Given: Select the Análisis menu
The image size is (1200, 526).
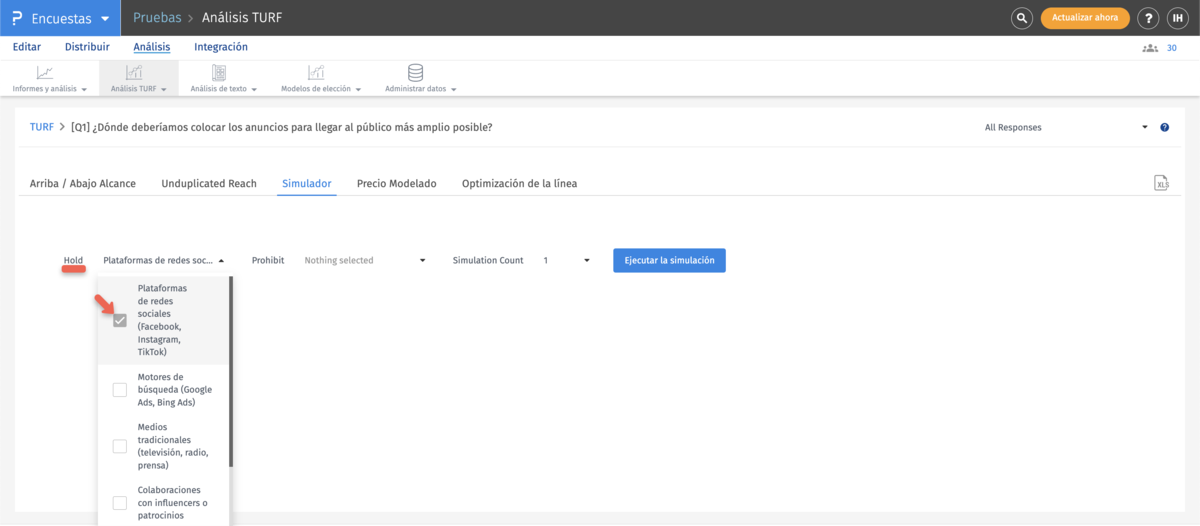Looking at the screenshot, I should (152, 47).
